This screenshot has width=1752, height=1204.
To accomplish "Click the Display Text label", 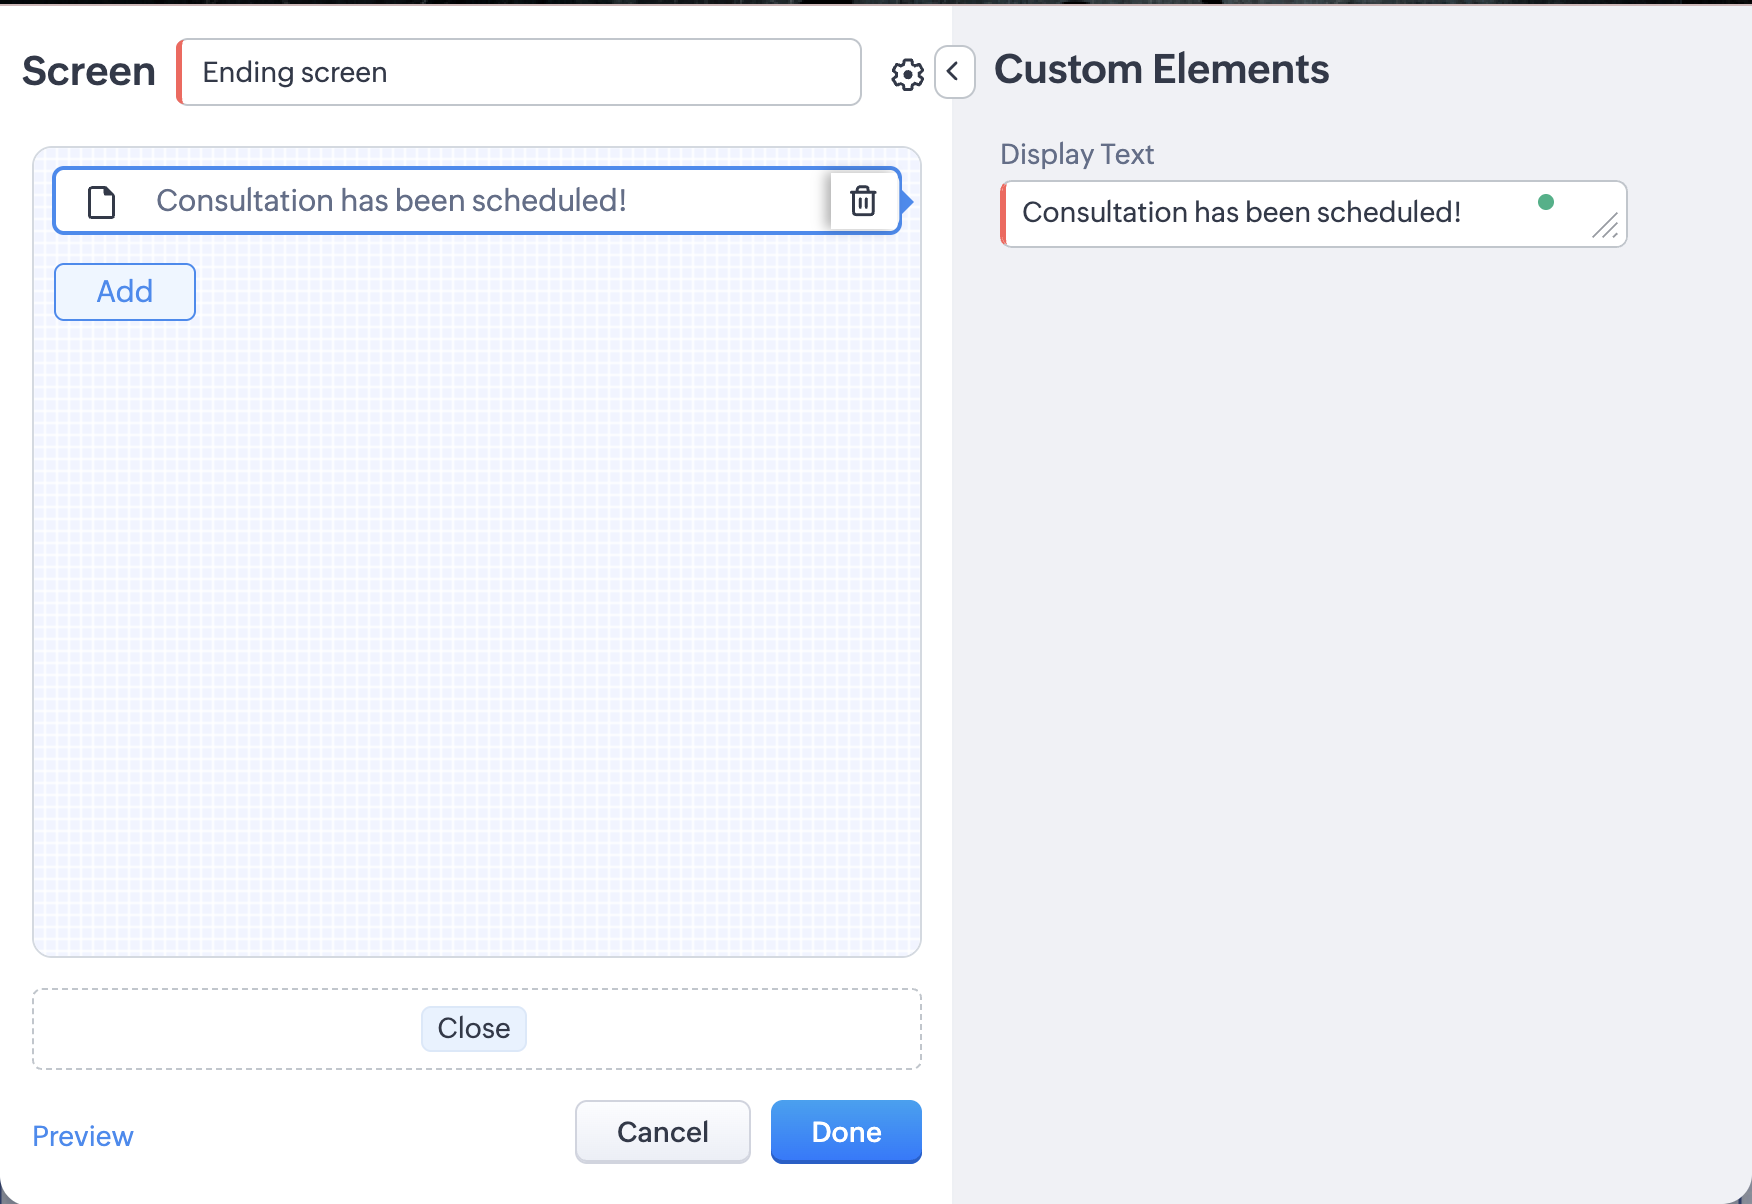I will point(1077,154).
